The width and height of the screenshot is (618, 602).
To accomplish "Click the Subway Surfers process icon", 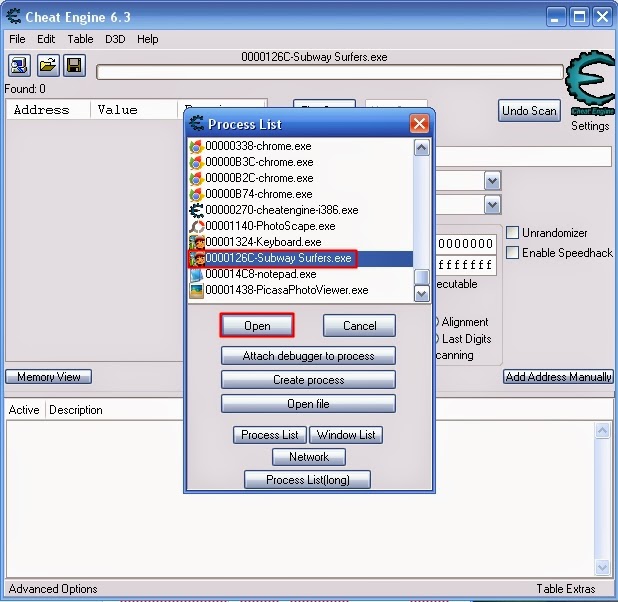I will coord(197,259).
